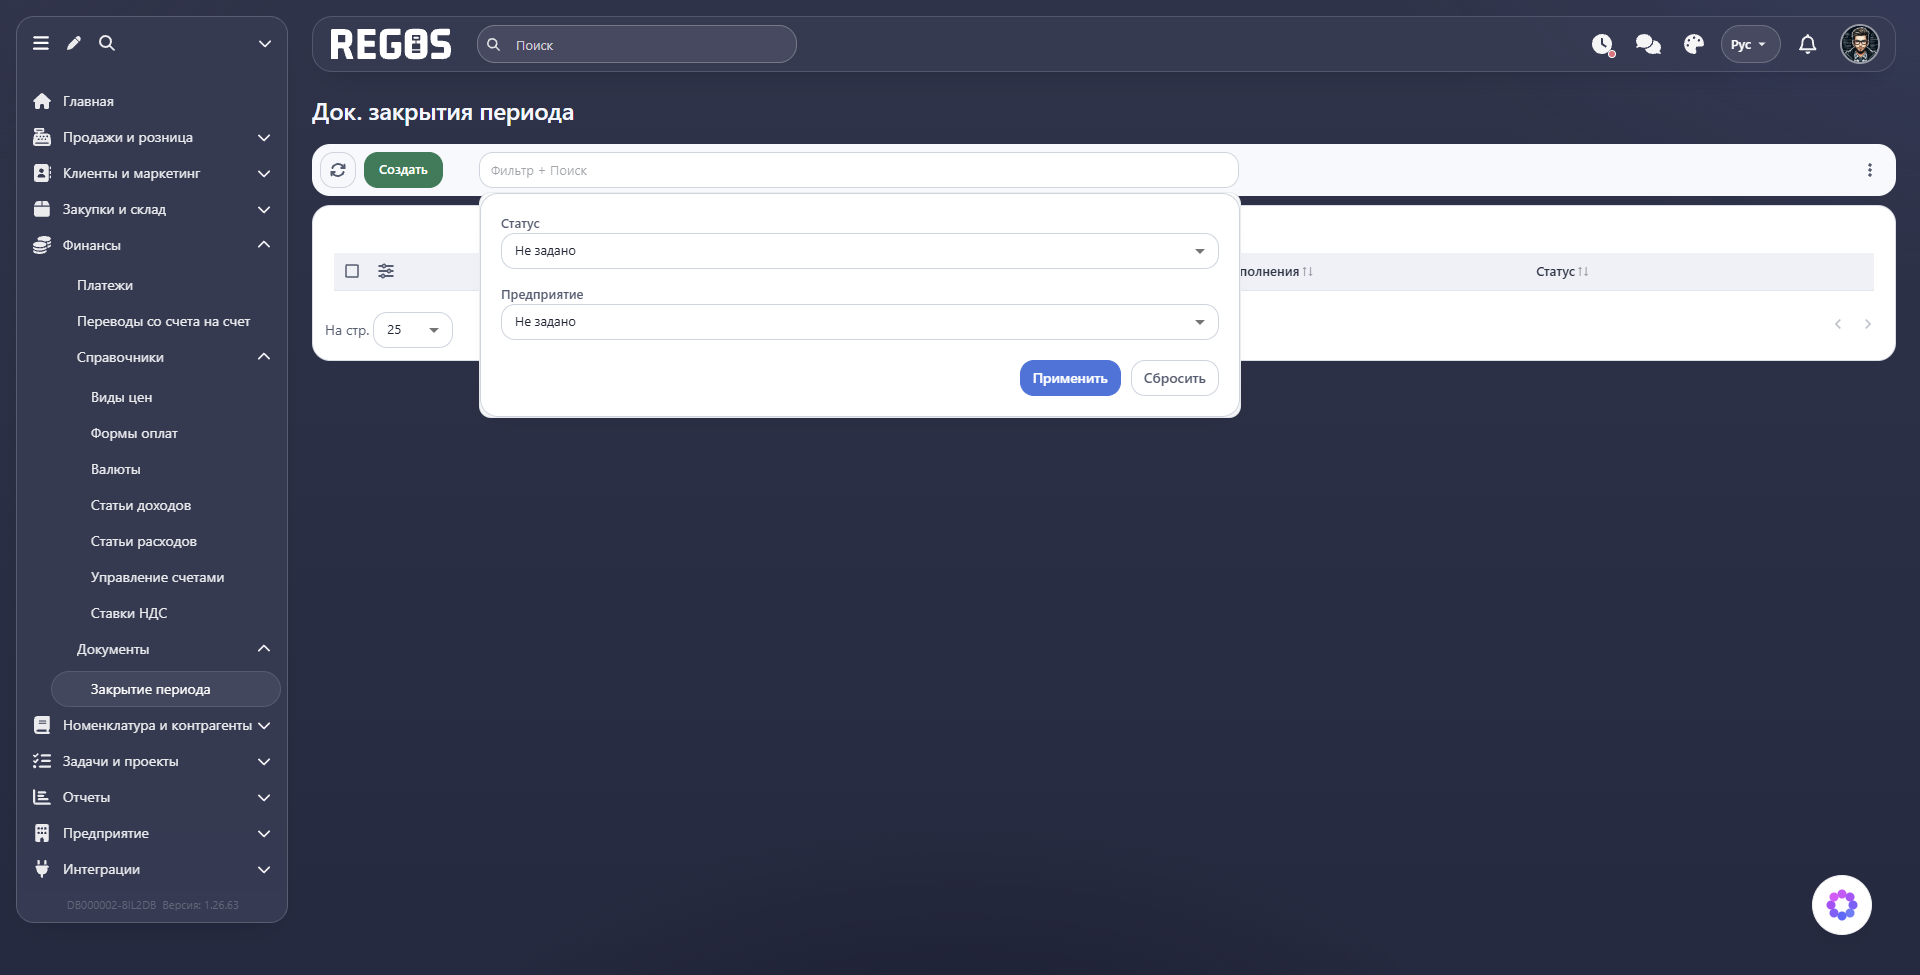
Task: Click the pencil edit icon in sidebar
Action: point(74,43)
